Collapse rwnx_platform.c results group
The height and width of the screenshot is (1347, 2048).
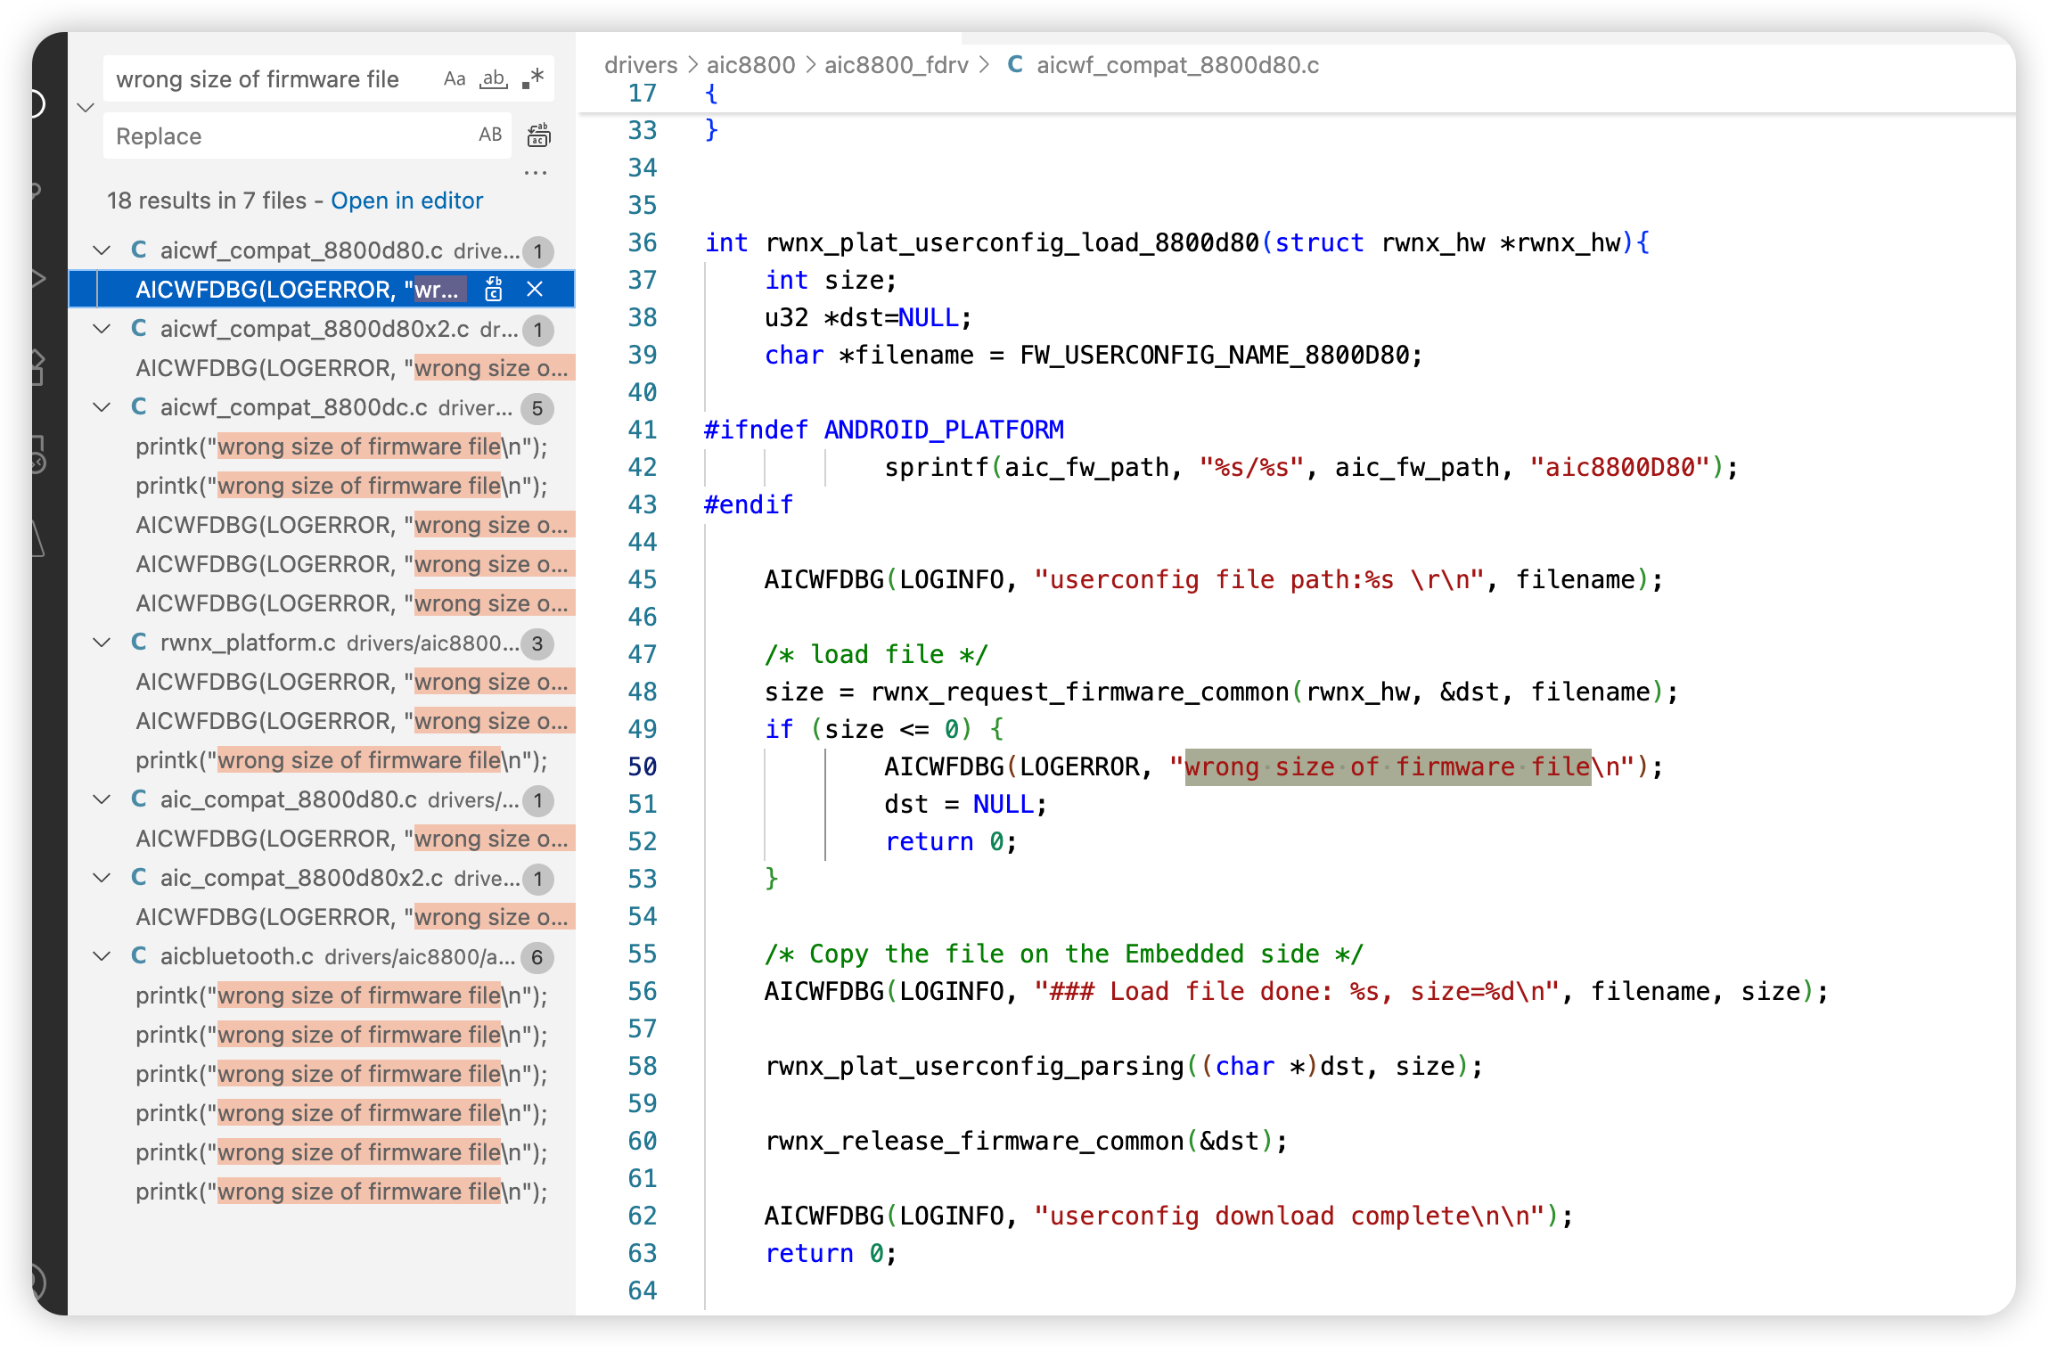[102, 643]
